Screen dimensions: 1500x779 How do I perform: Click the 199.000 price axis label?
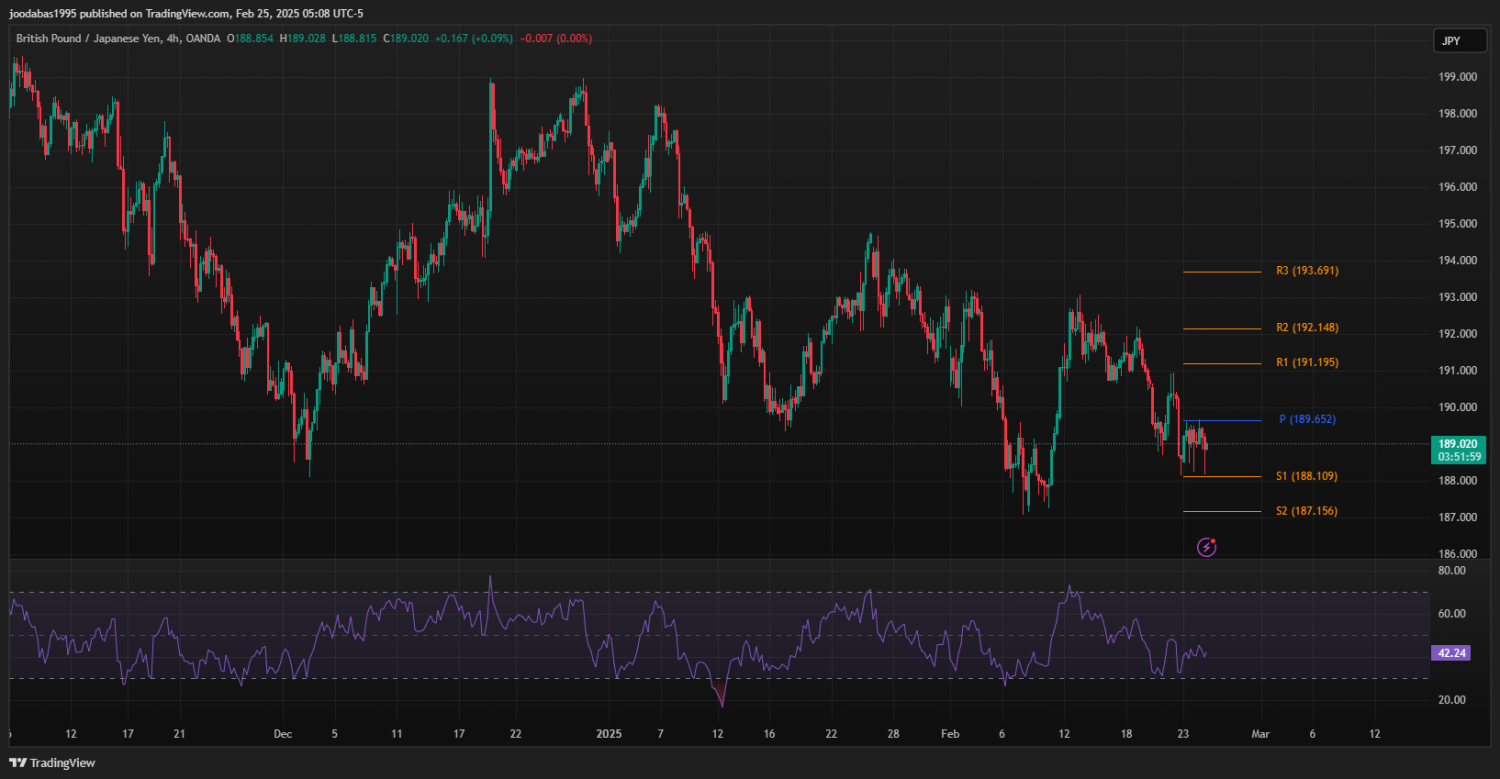pos(1458,77)
